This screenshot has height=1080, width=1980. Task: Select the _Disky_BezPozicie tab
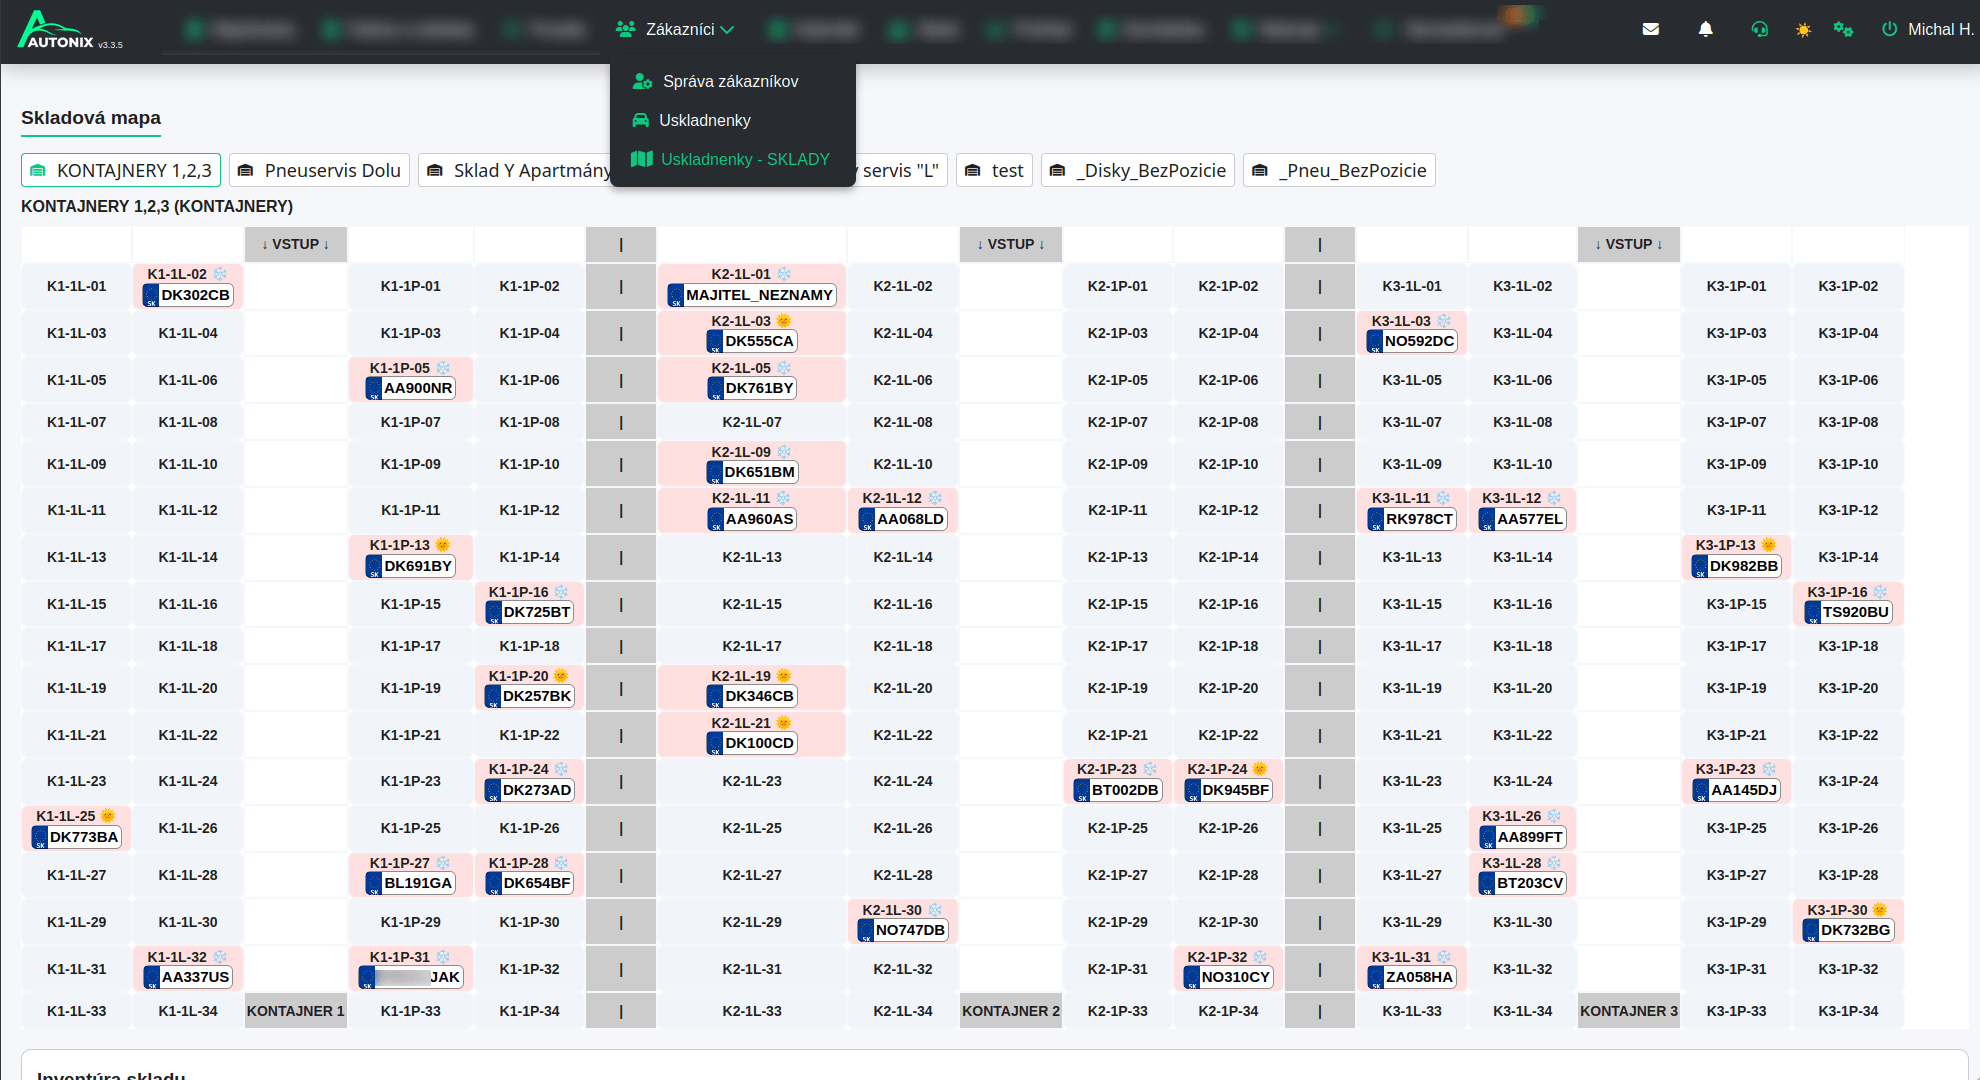[1138, 170]
